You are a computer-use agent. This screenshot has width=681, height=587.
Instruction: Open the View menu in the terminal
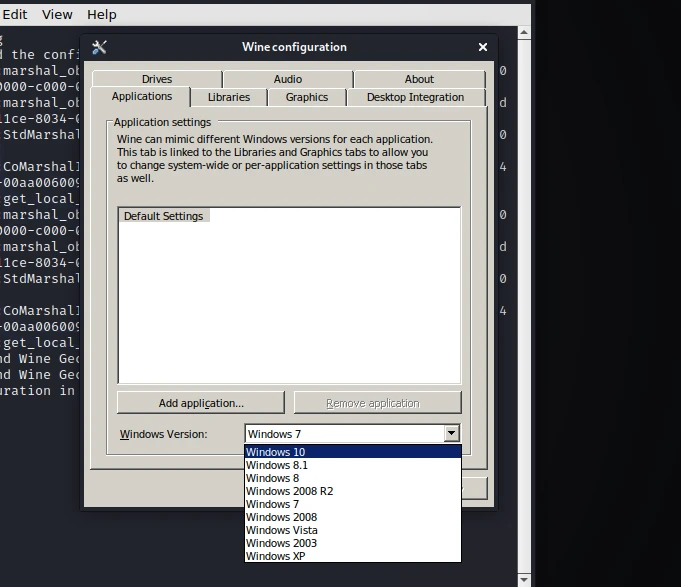click(x=57, y=15)
